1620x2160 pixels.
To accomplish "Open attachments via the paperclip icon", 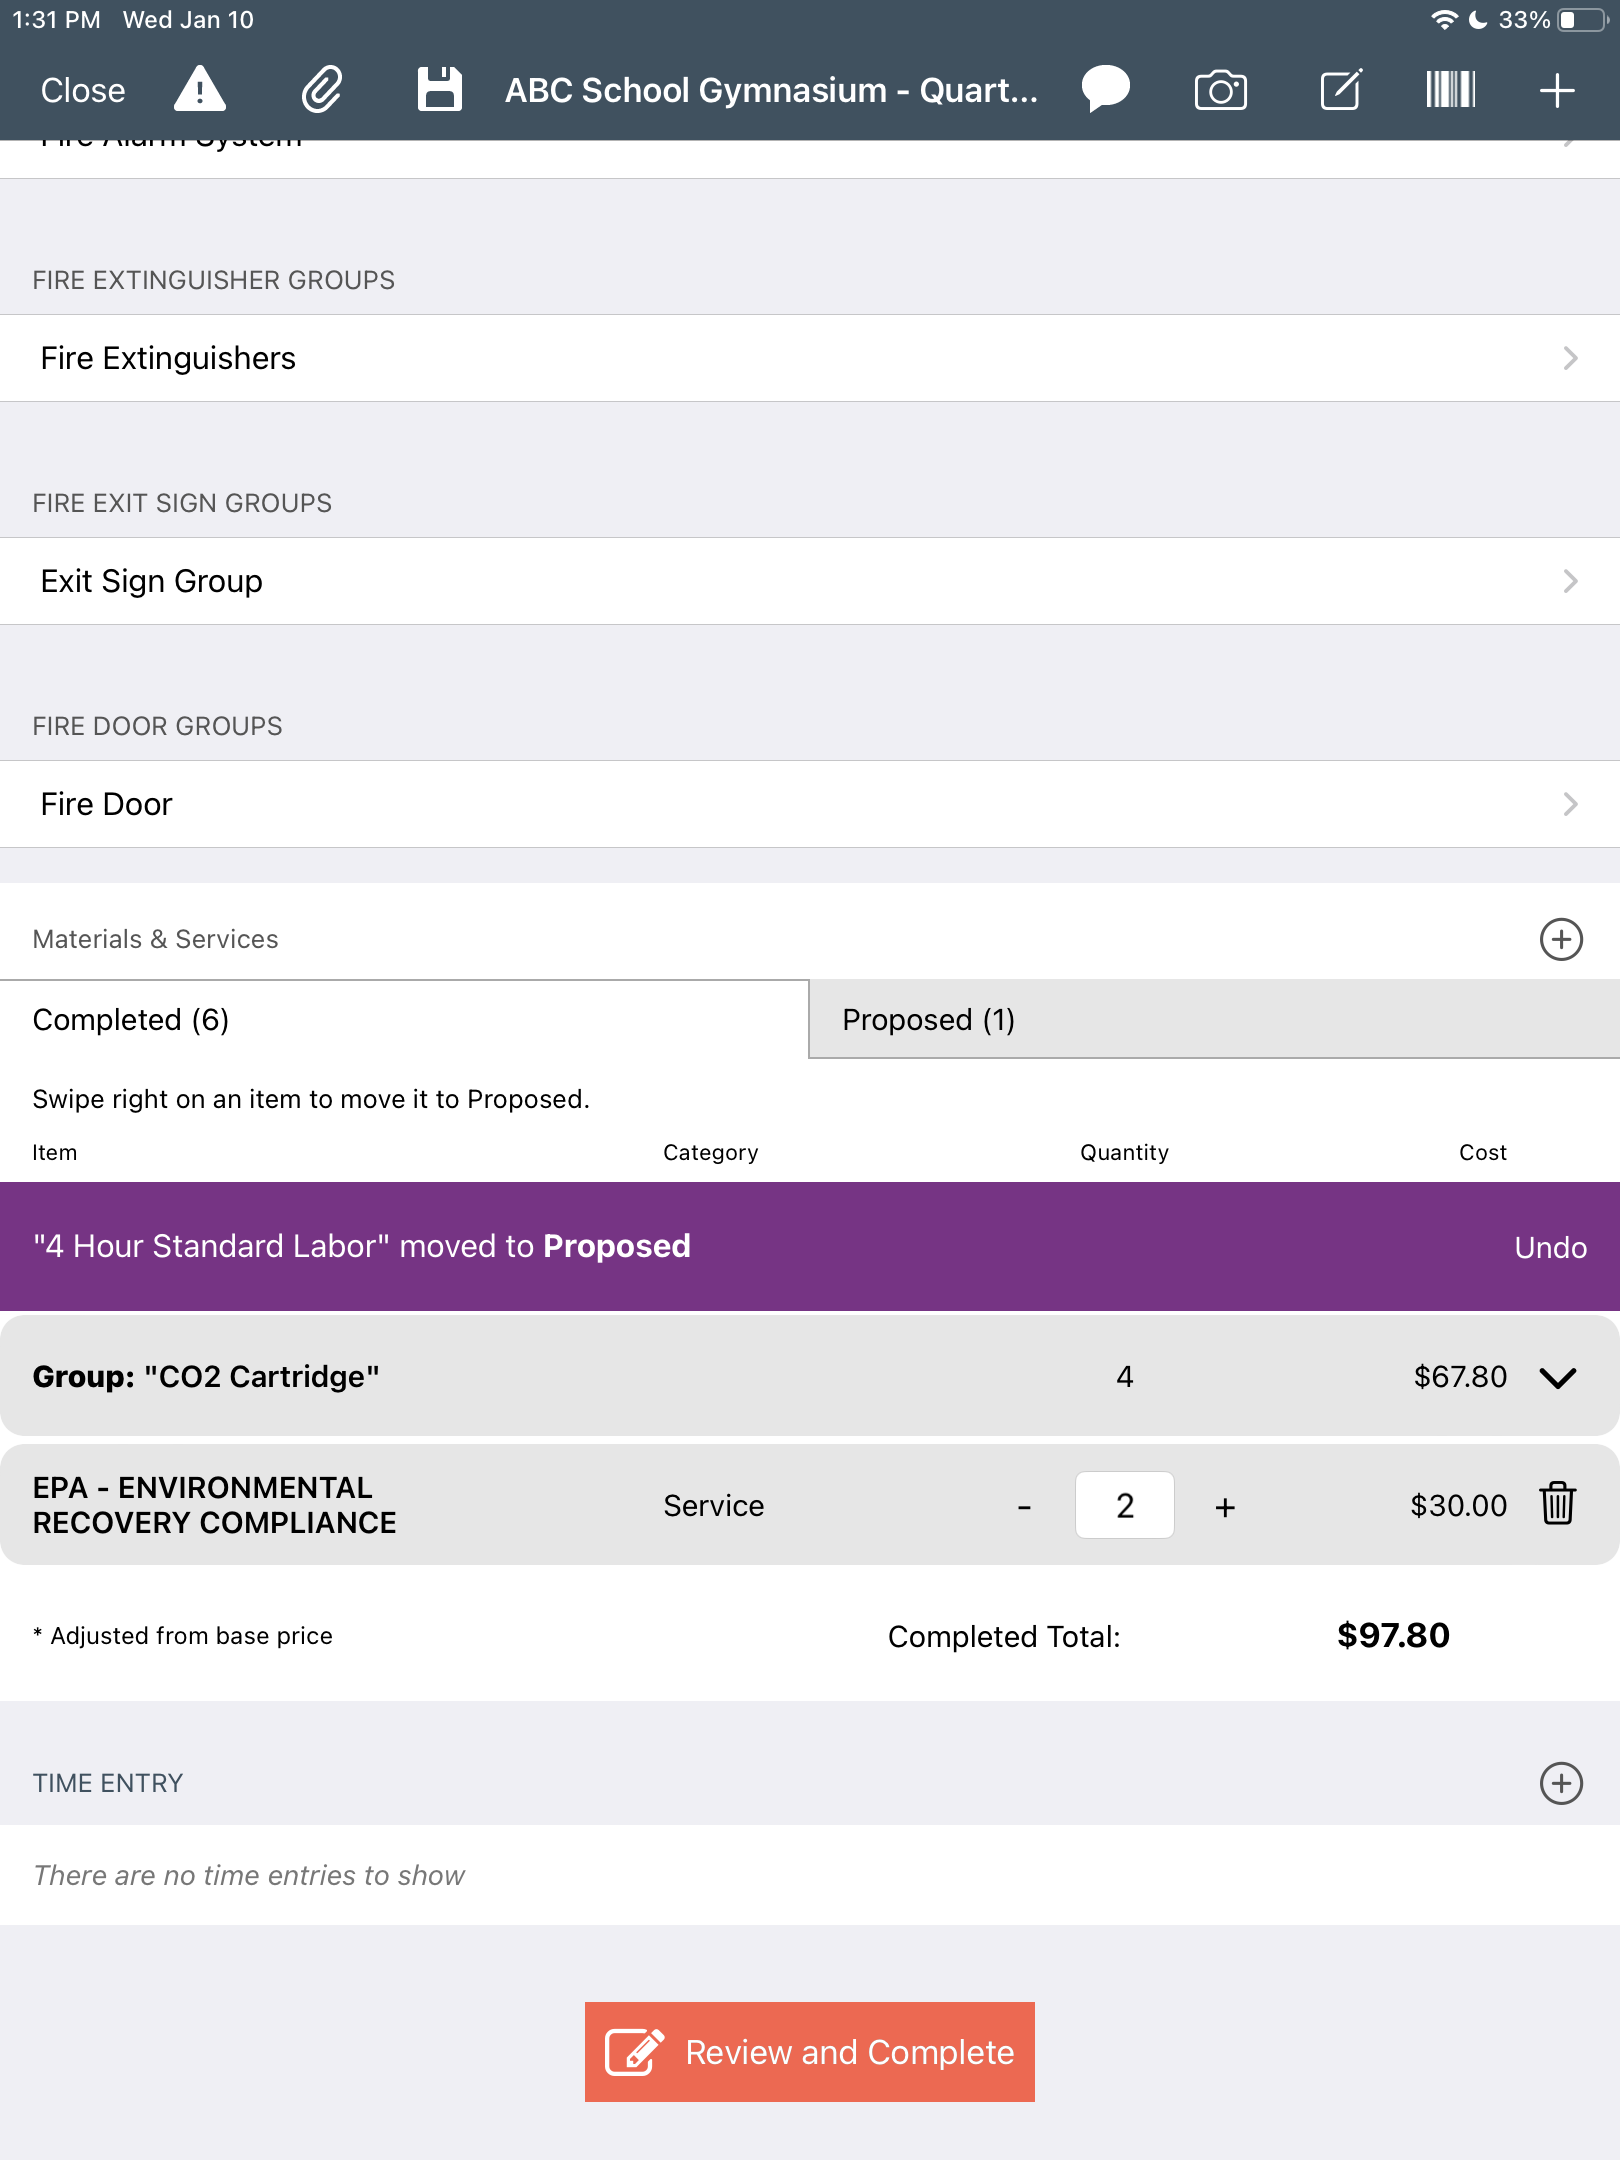I will (x=322, y=90).
